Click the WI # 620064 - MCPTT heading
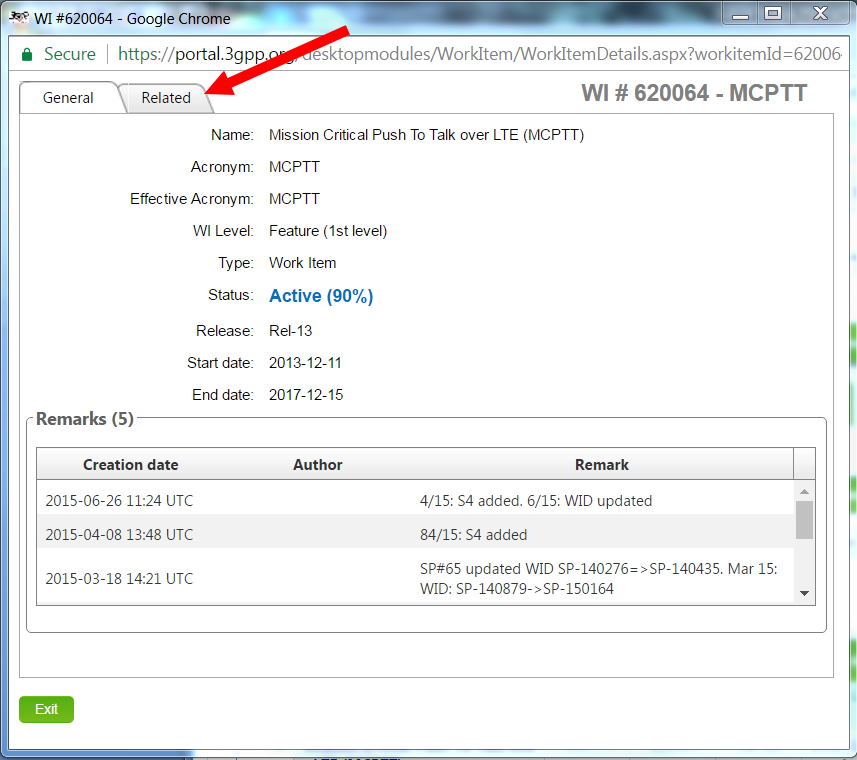Viewport: 857px width, 760px height. tap(694, 93)
